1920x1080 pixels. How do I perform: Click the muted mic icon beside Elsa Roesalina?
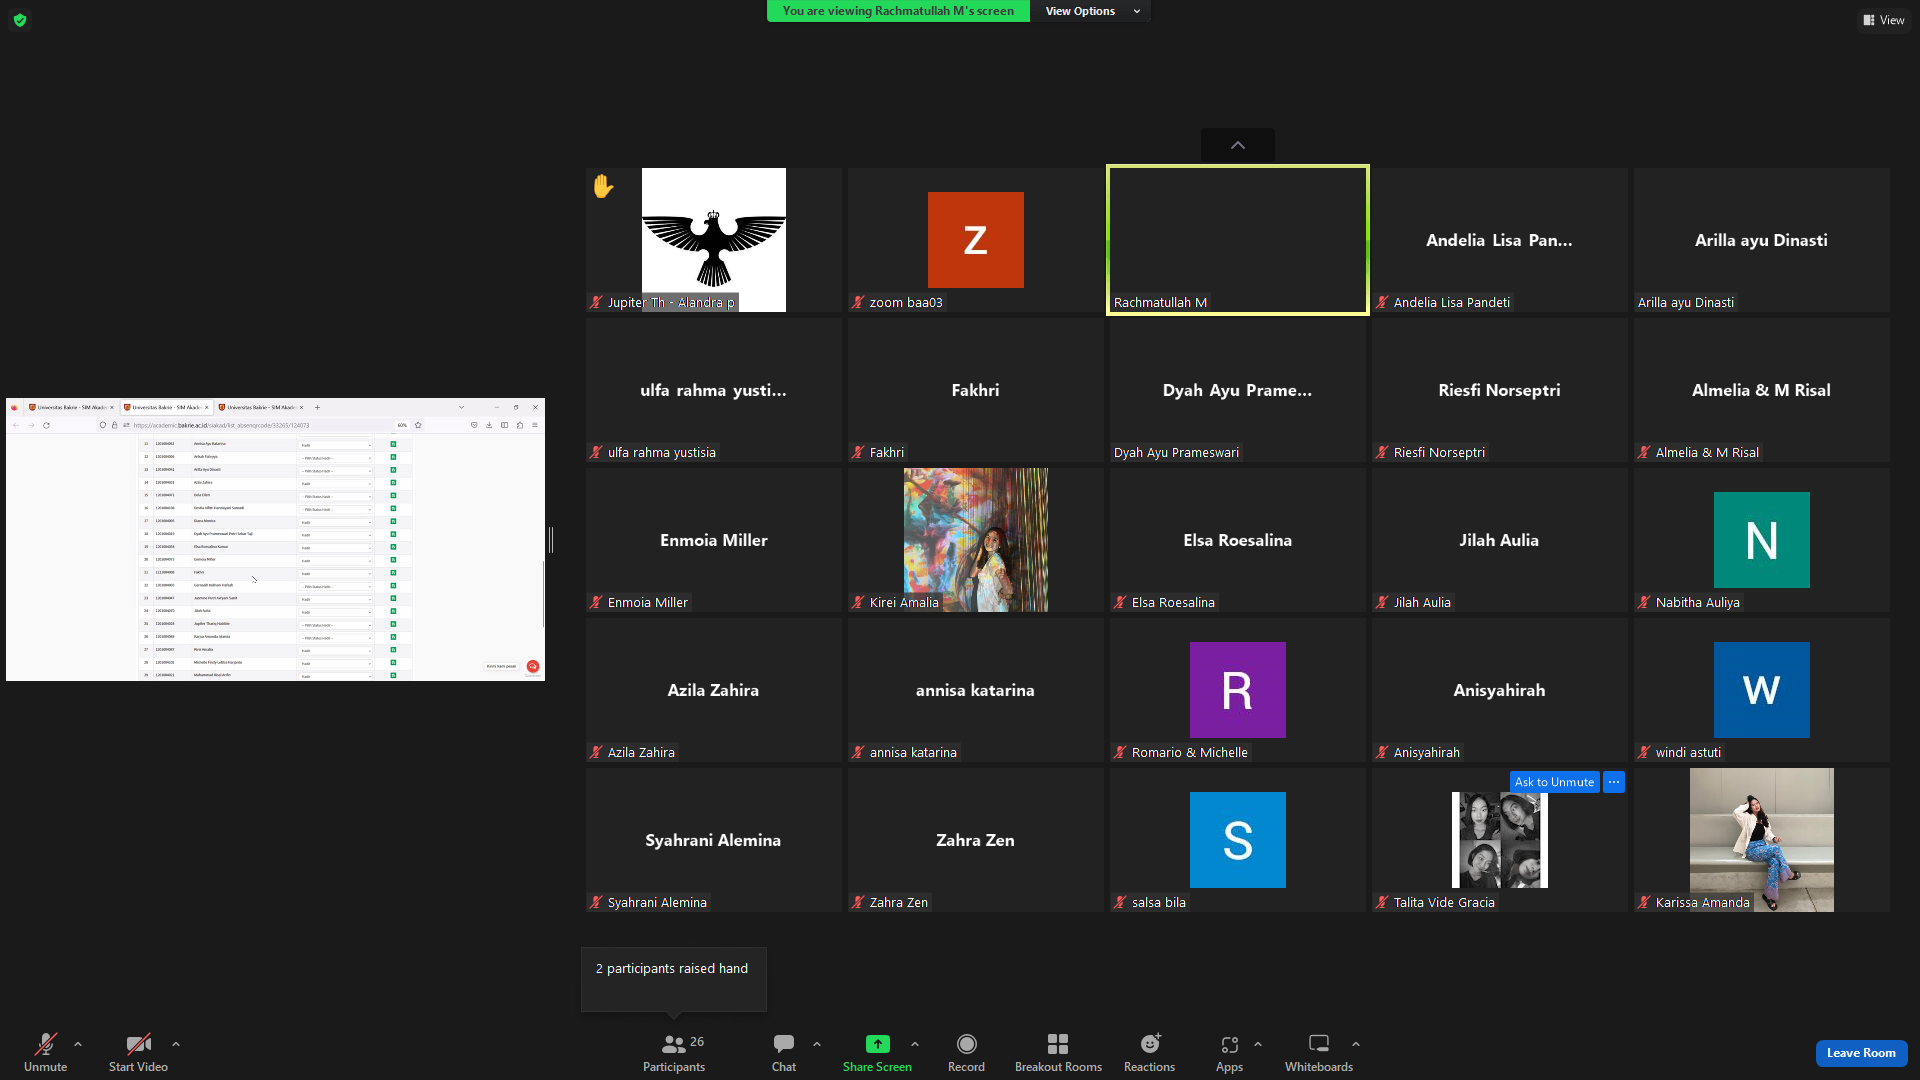coord(1120,602)
